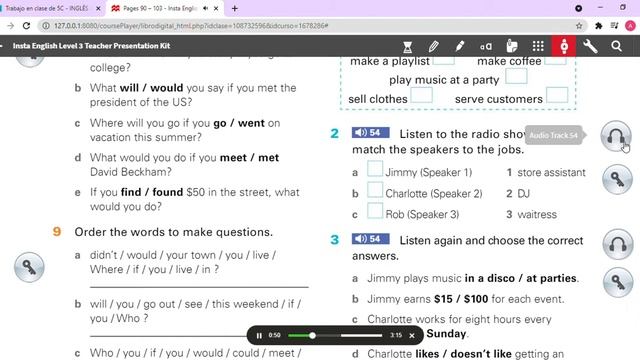The width and height of the screenshot is (640, 360).
Task: Click the option 'meet / met'
Action: 249,158
